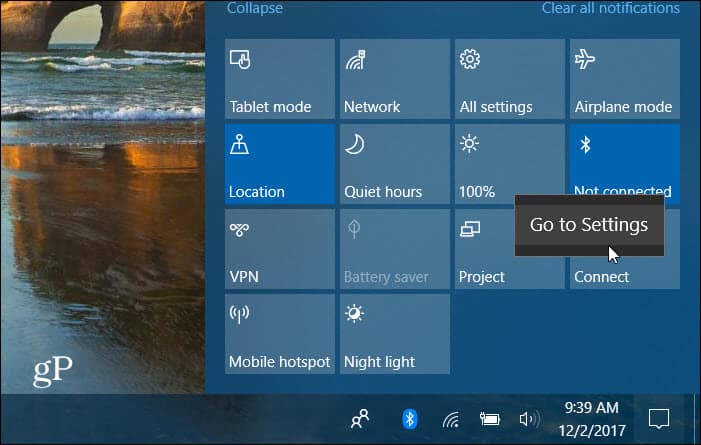Open the Wi-Fi network tray icon
This screenshot has width=701, height=445.
(451, 420)
